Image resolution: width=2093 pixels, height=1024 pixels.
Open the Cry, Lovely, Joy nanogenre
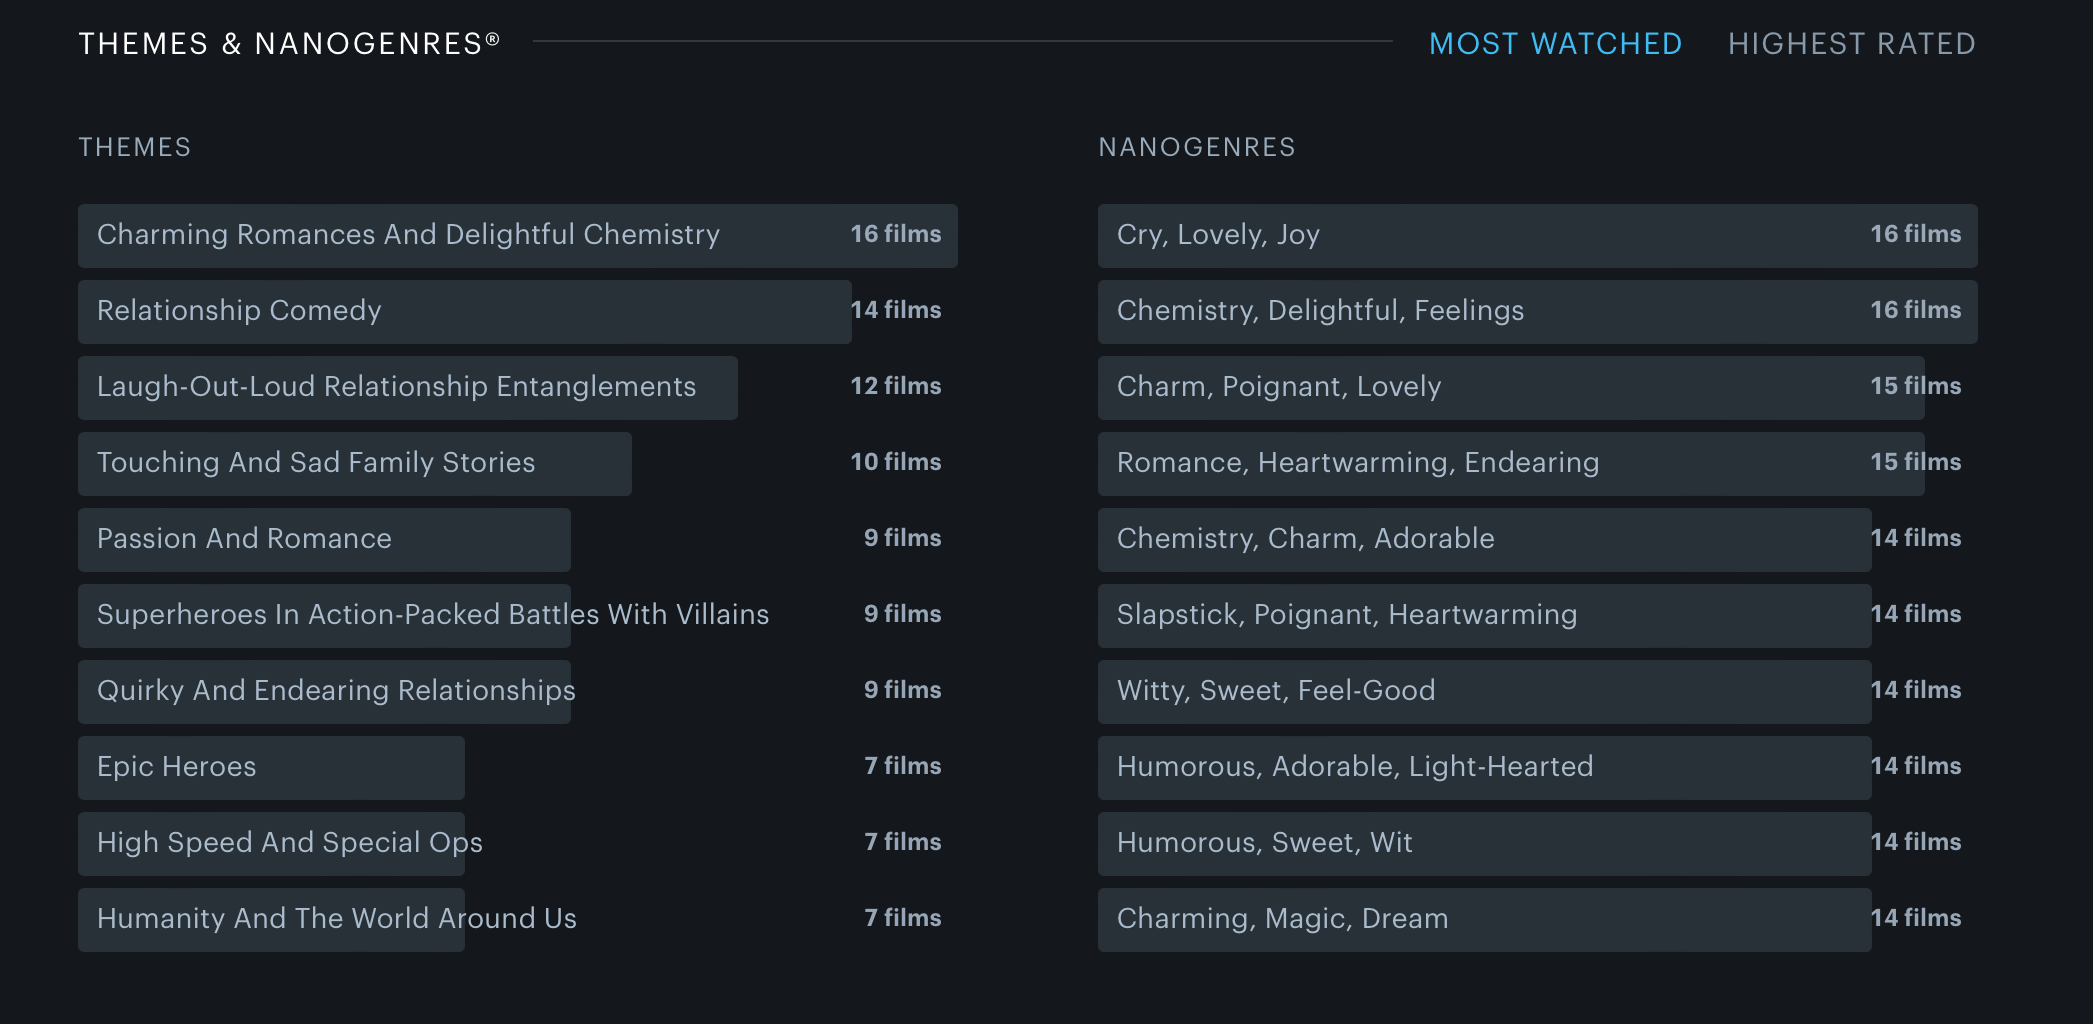(1218, 235)
